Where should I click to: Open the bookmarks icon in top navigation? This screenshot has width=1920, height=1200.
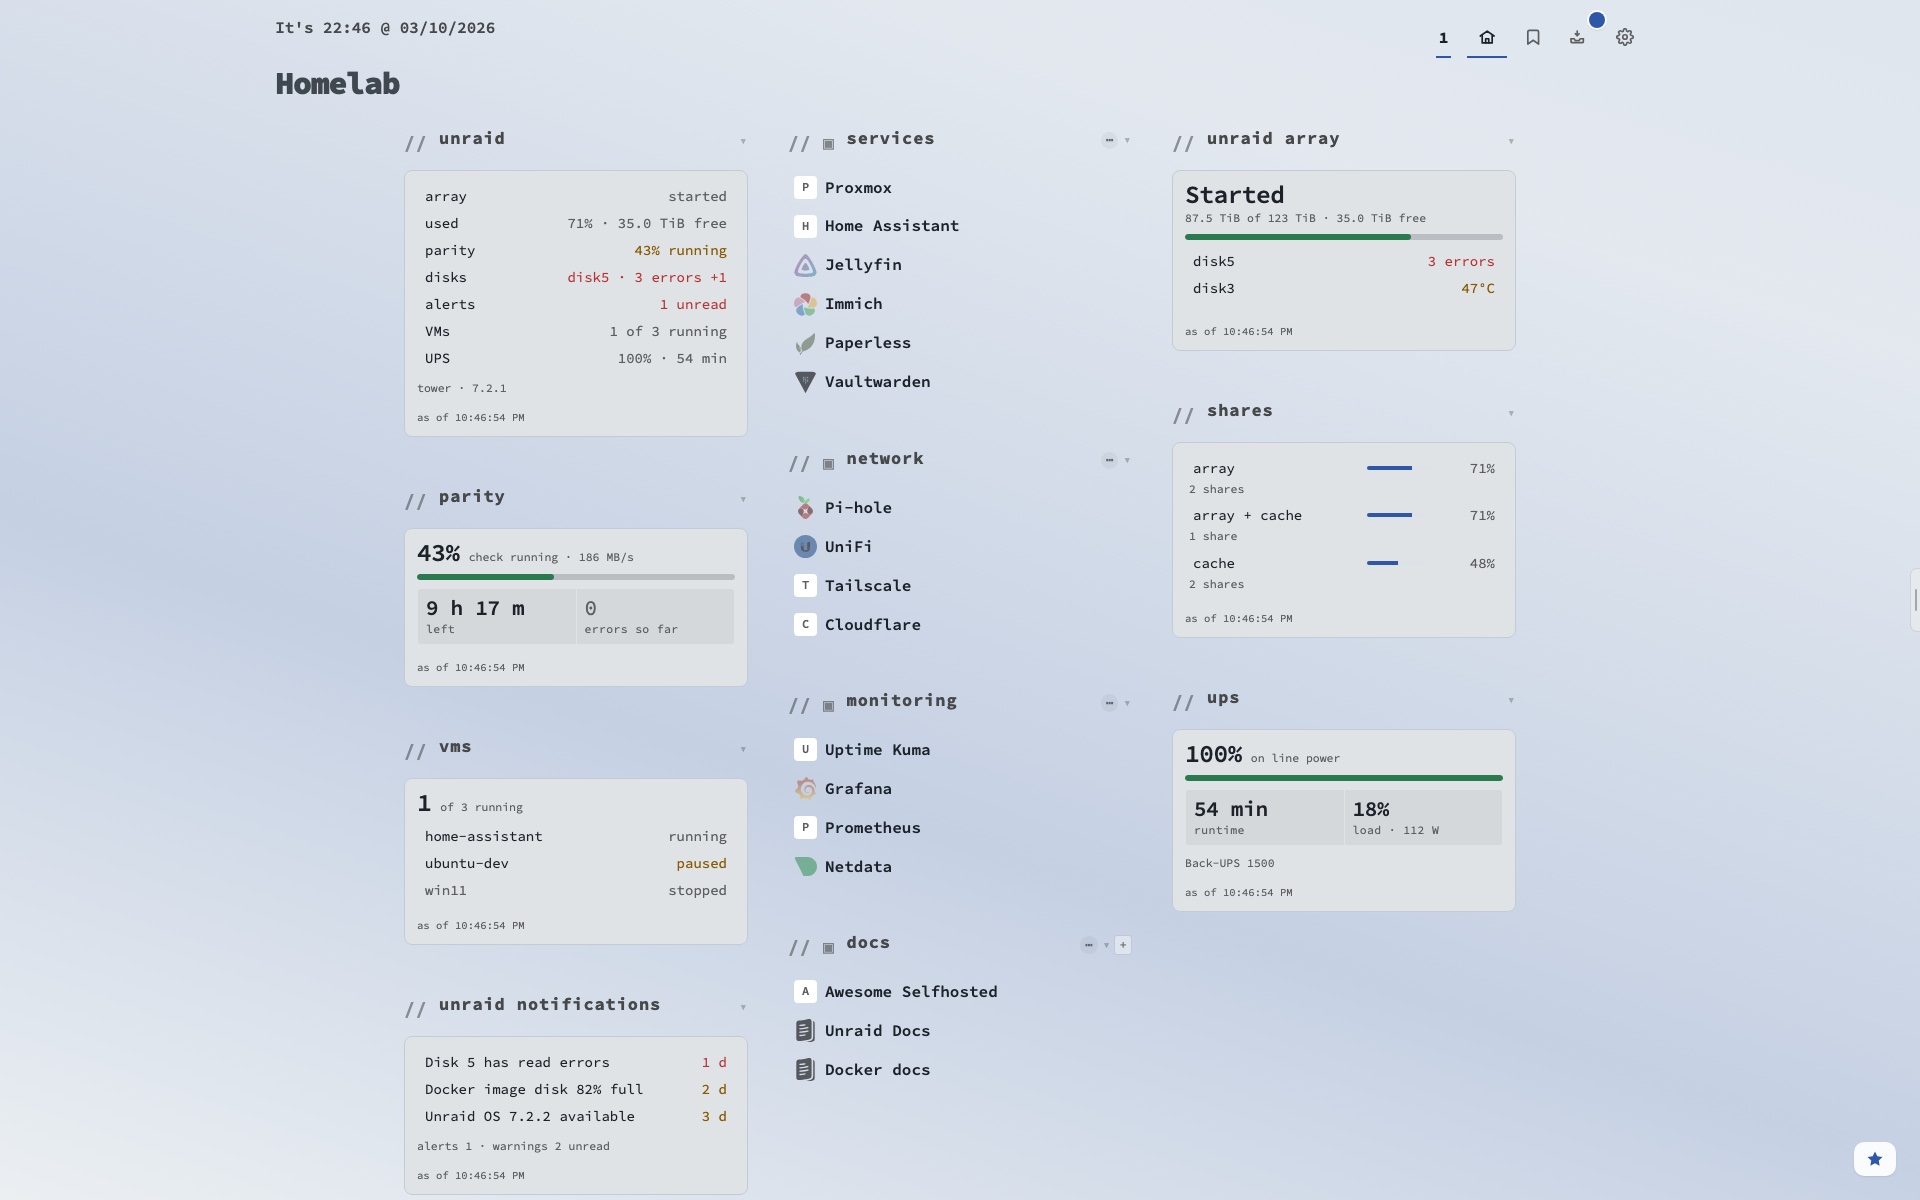tap(1533, 37)
